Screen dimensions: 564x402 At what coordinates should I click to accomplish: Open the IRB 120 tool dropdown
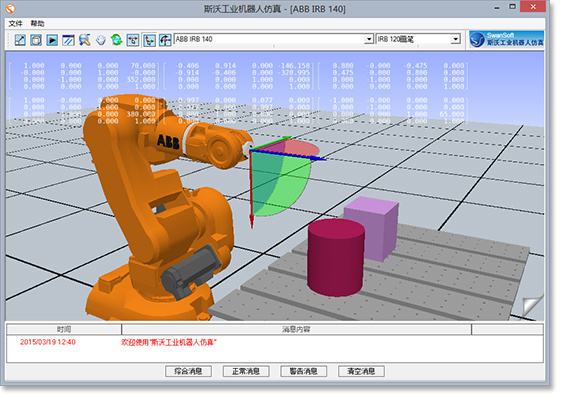click(x=455, y=39)
